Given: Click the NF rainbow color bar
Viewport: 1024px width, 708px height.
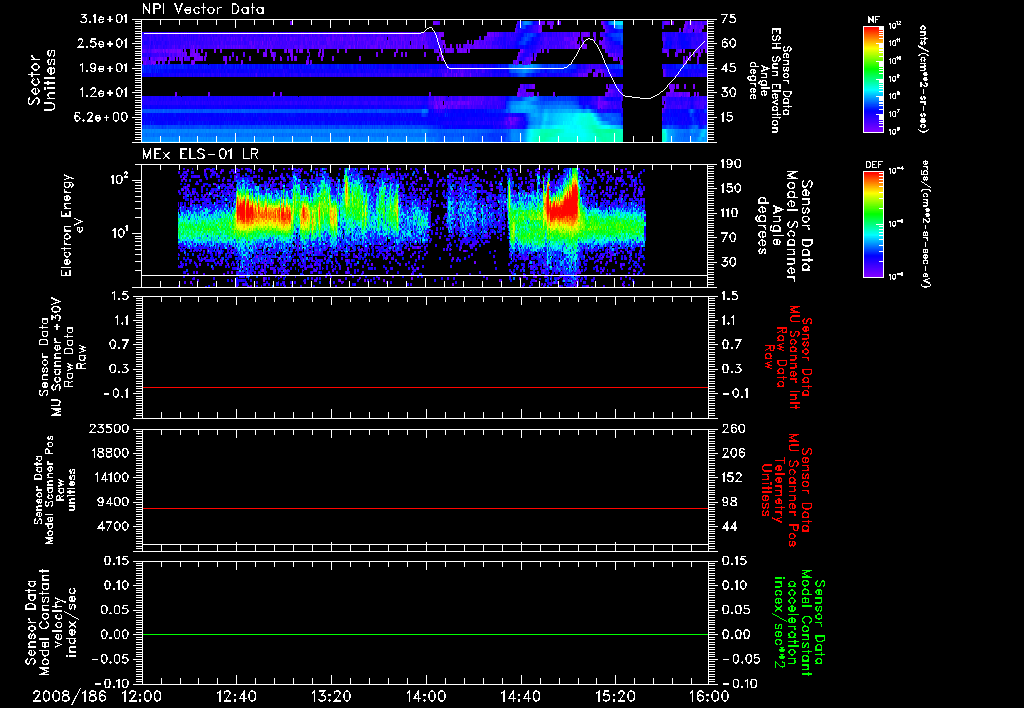Looking at the screenshot, I should click(873, 78).
